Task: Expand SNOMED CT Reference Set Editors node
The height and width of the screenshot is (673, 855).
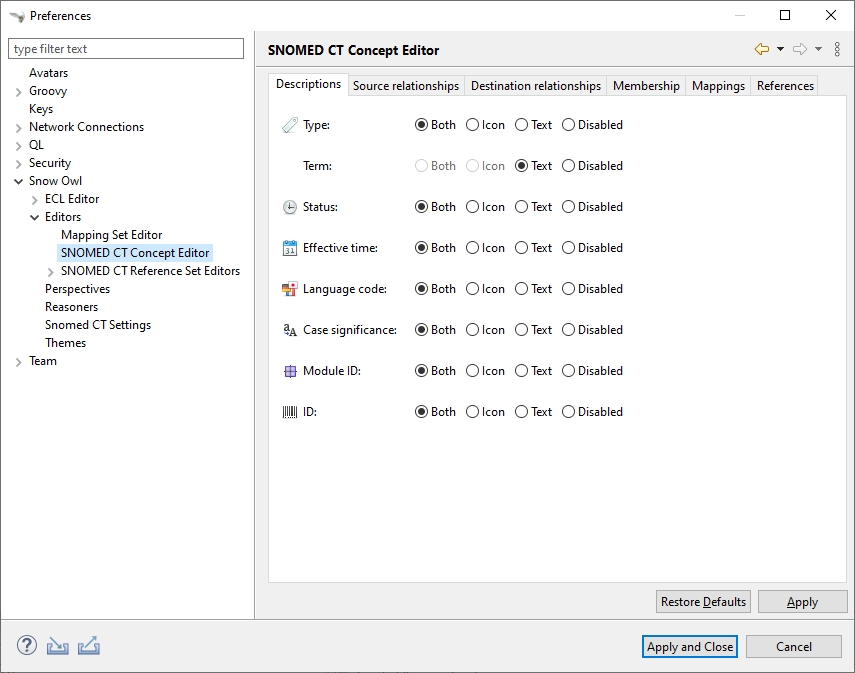Action: coord(51,271)
